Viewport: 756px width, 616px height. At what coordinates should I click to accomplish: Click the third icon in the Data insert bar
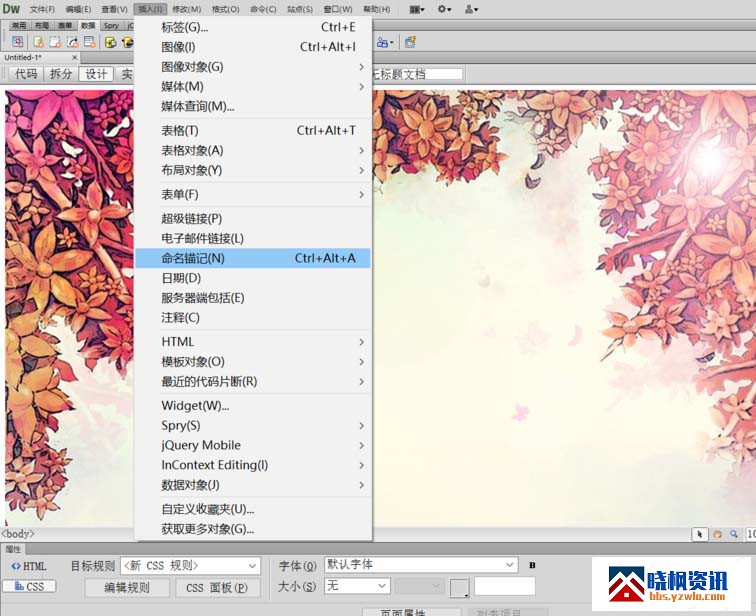point(55,42)
